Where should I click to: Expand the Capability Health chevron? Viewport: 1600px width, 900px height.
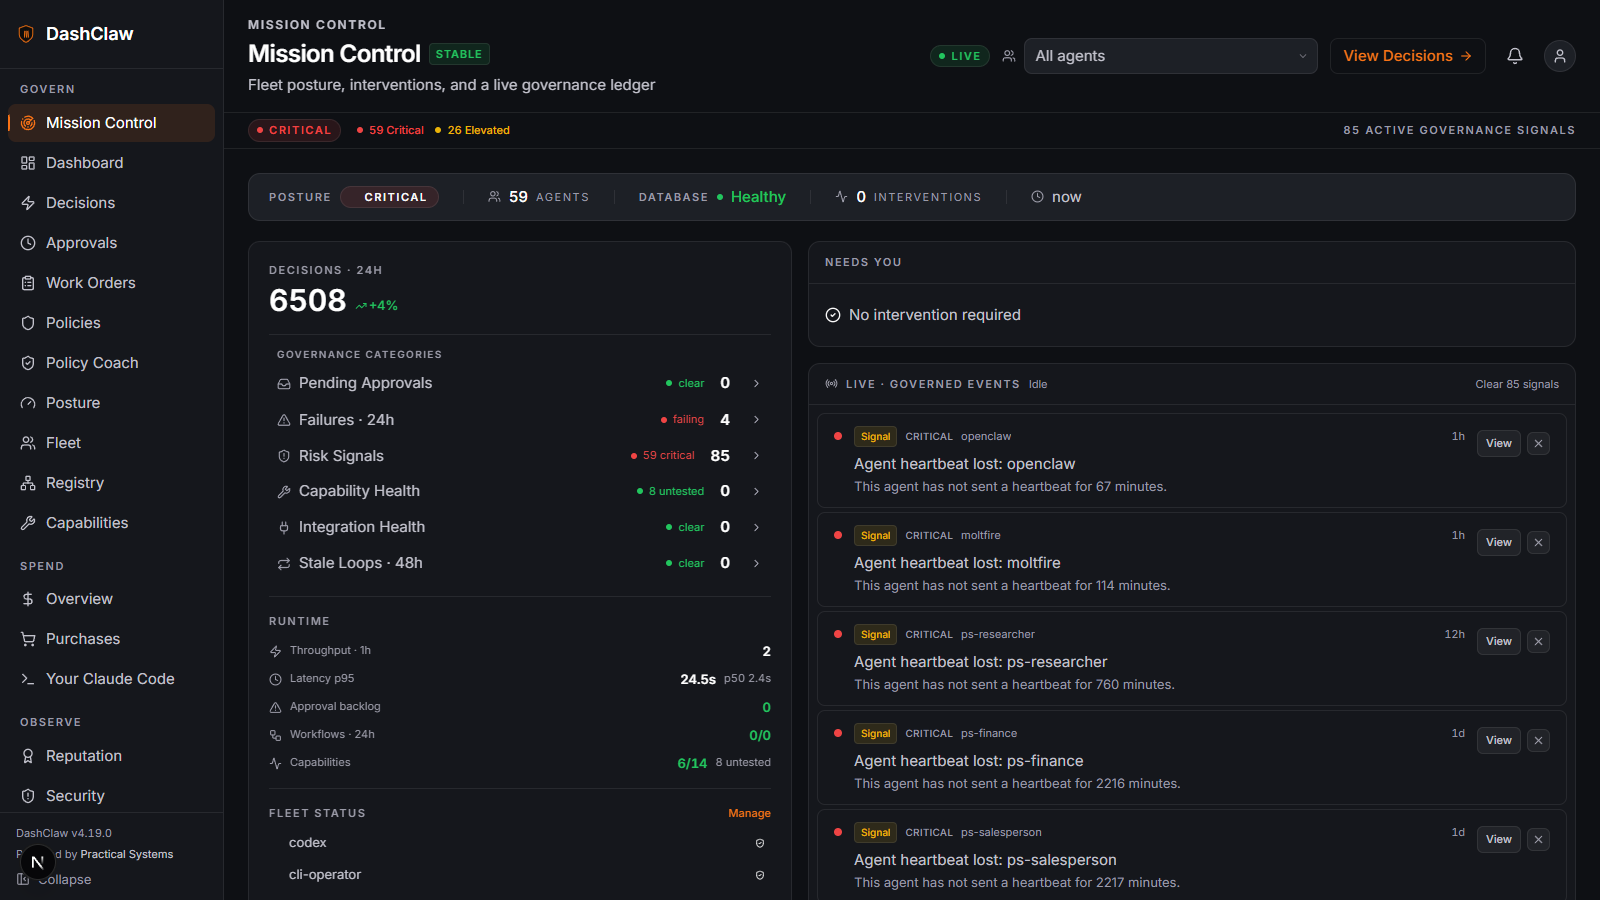click(x=756, y=491)
